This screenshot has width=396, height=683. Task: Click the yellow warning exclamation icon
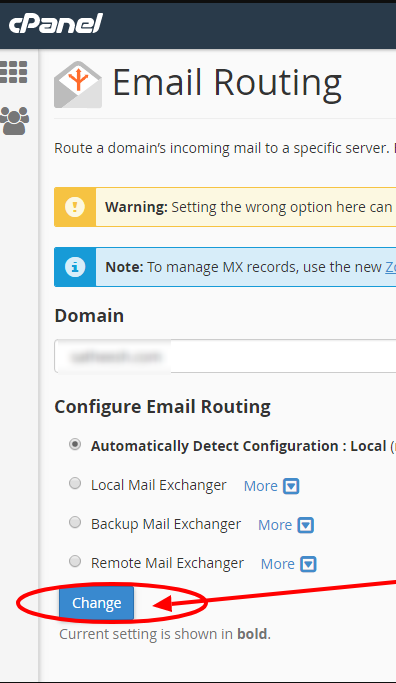[75, 207]
